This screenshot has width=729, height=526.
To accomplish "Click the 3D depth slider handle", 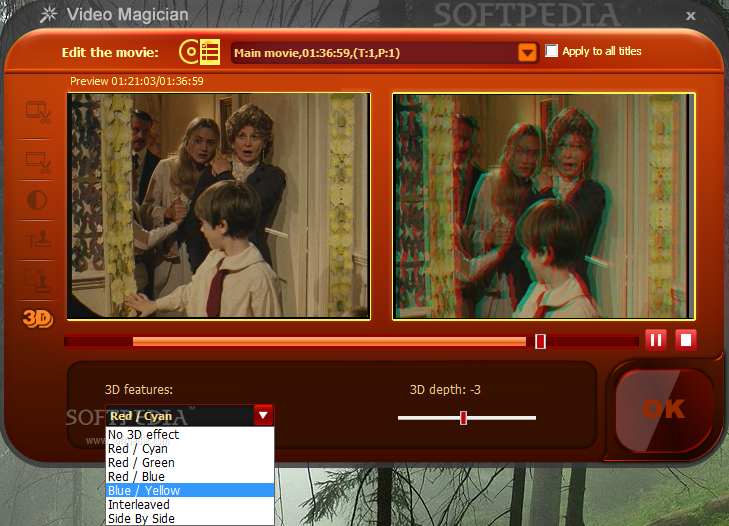I will [463, 418].
